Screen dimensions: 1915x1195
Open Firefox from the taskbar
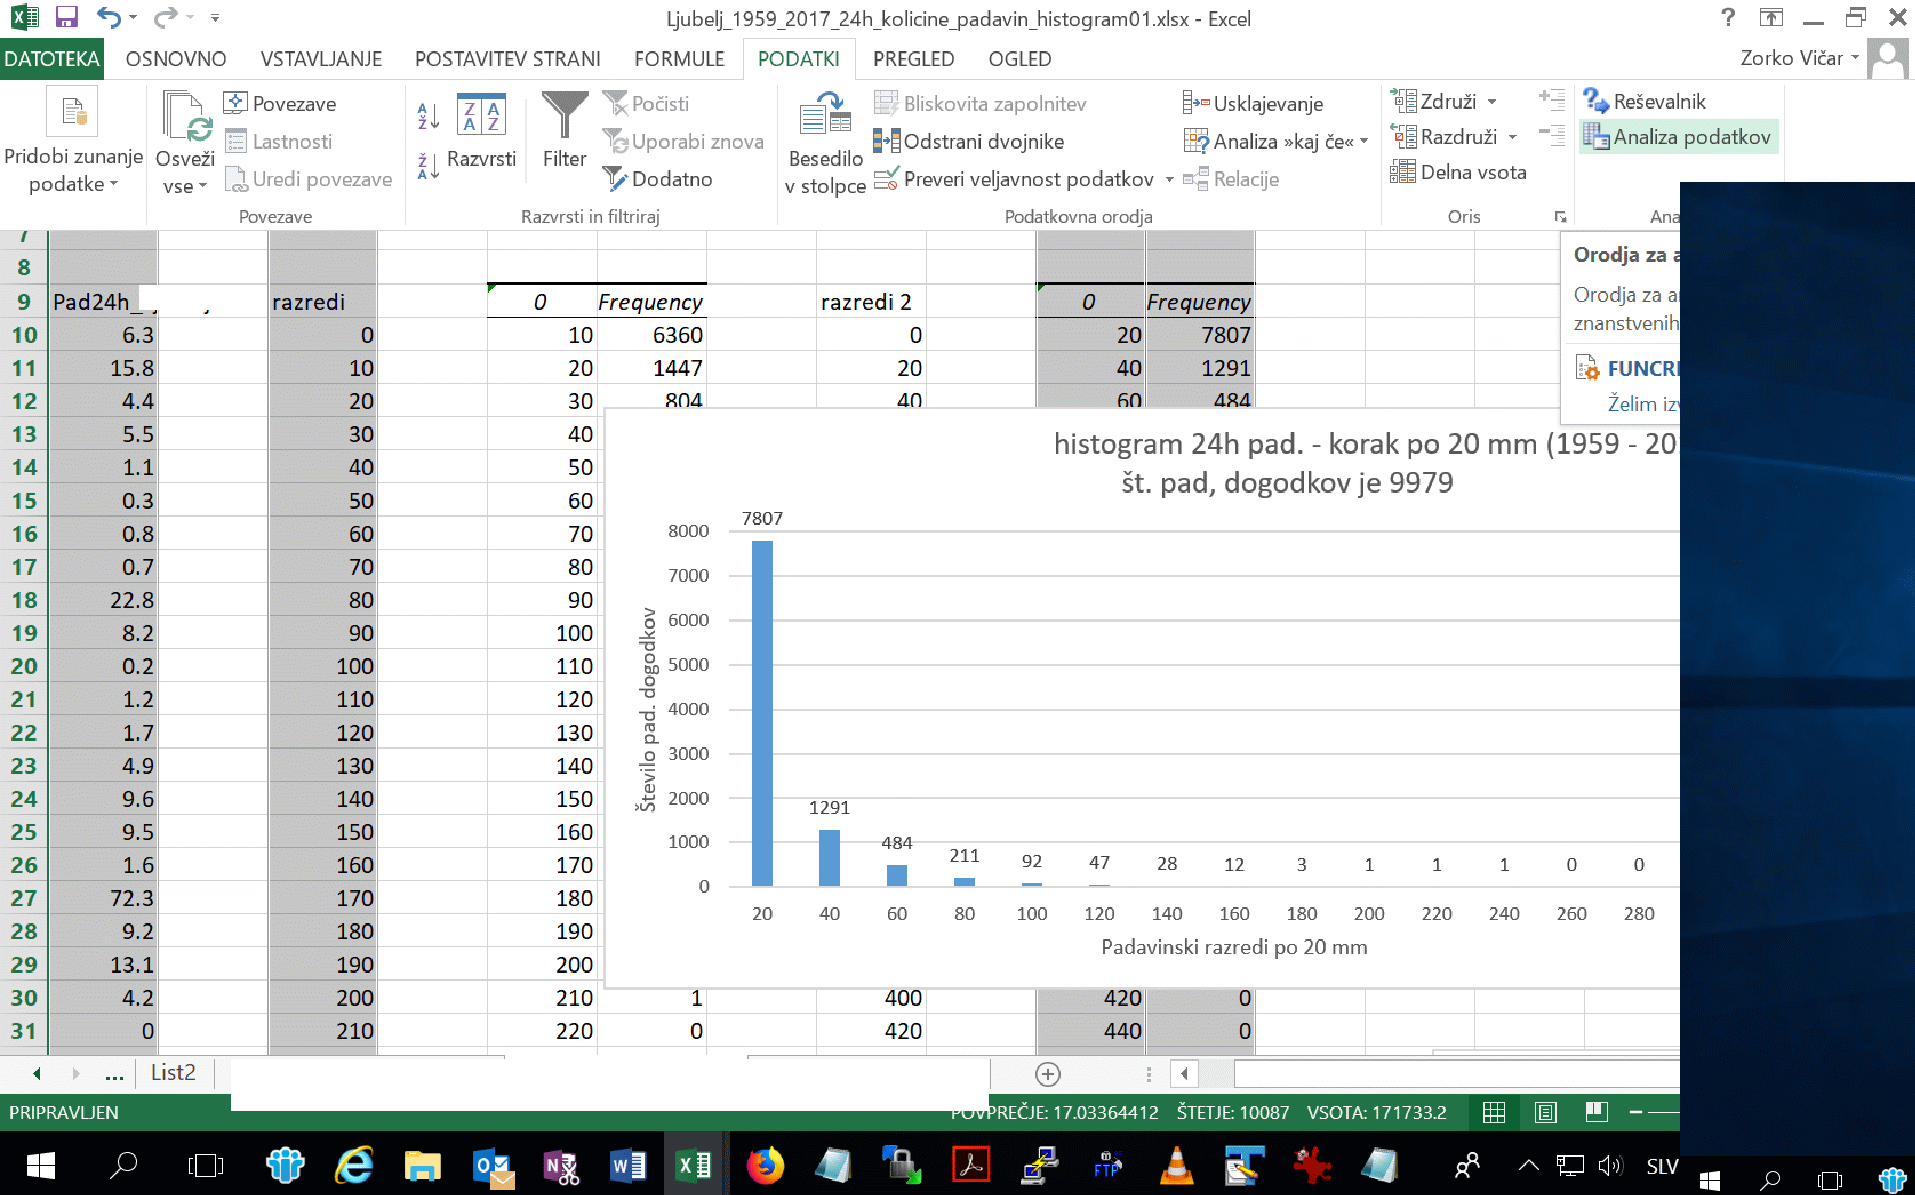(x=765, y=1165)
